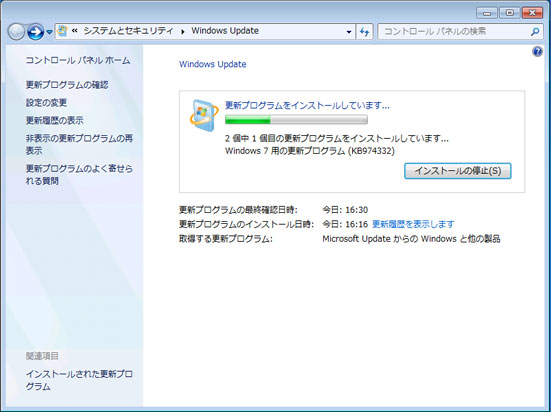Click システムとセキュリティ breadcrumb in address bar
The image size is (551, 412).
tap(128, 31)
